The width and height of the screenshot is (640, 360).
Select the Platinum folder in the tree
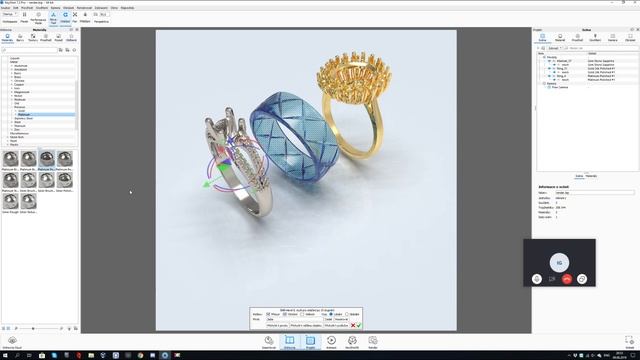(24, 115)
